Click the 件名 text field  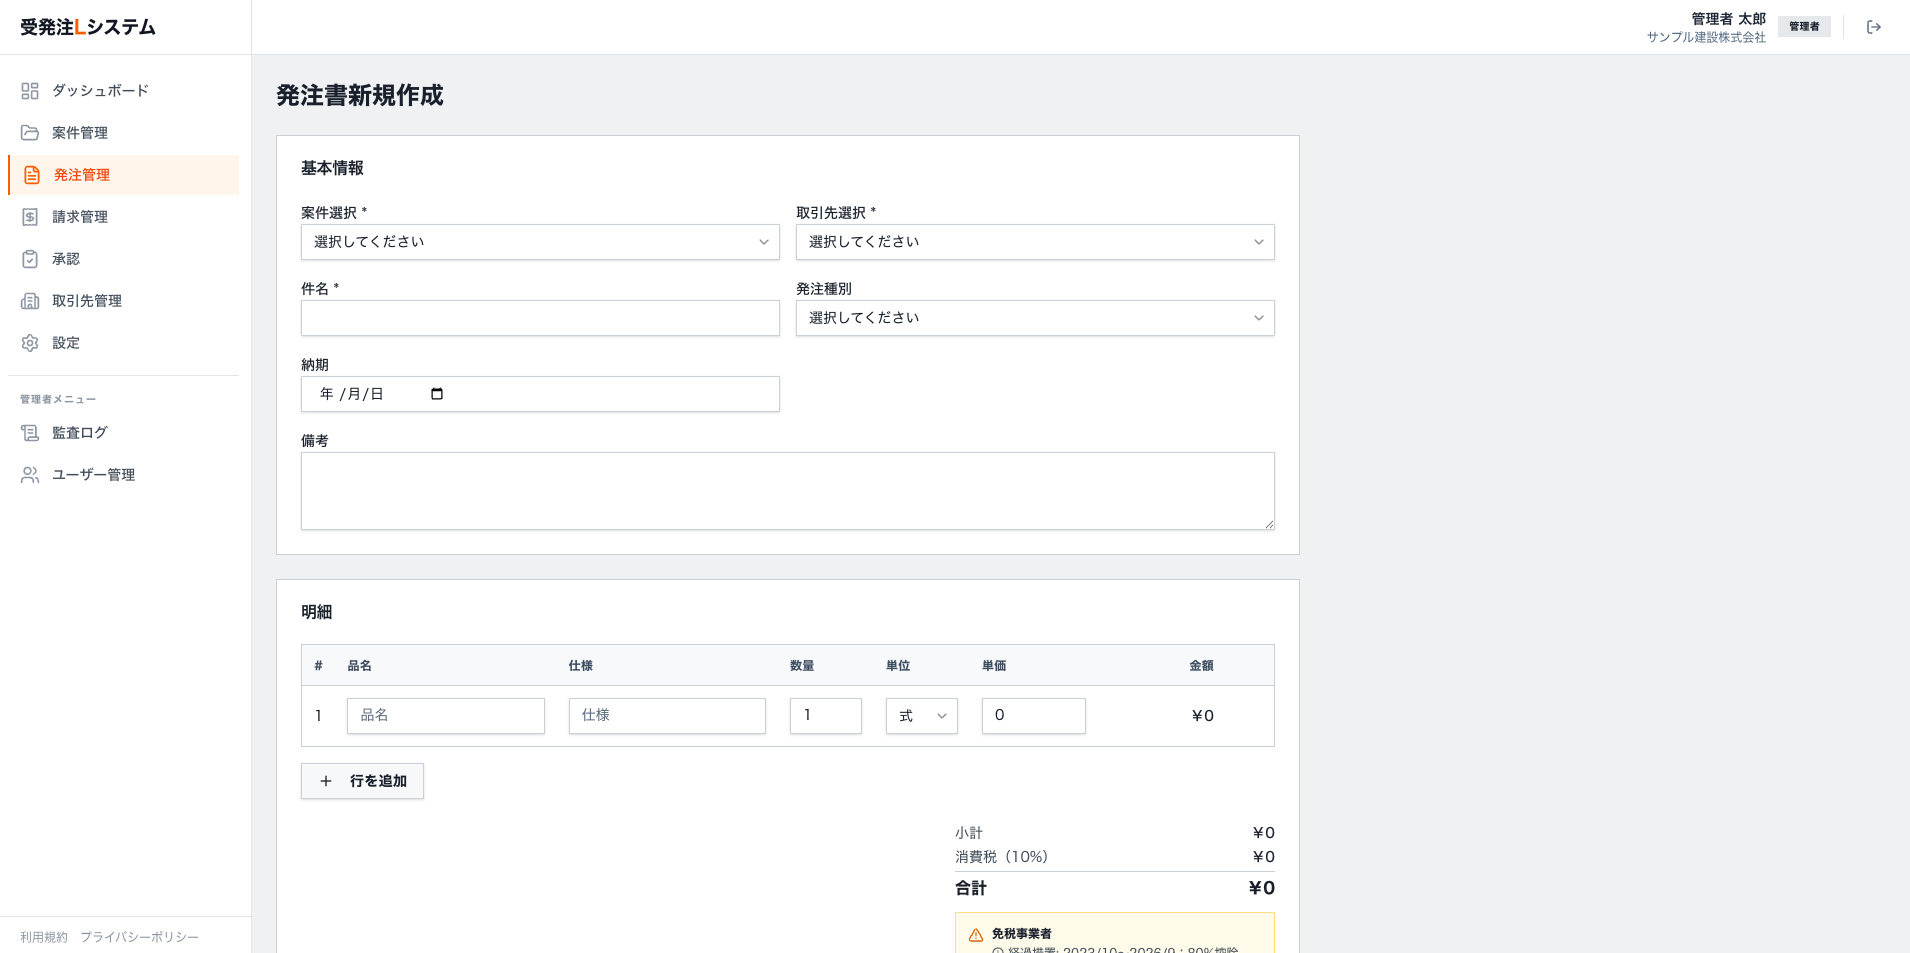540,318
